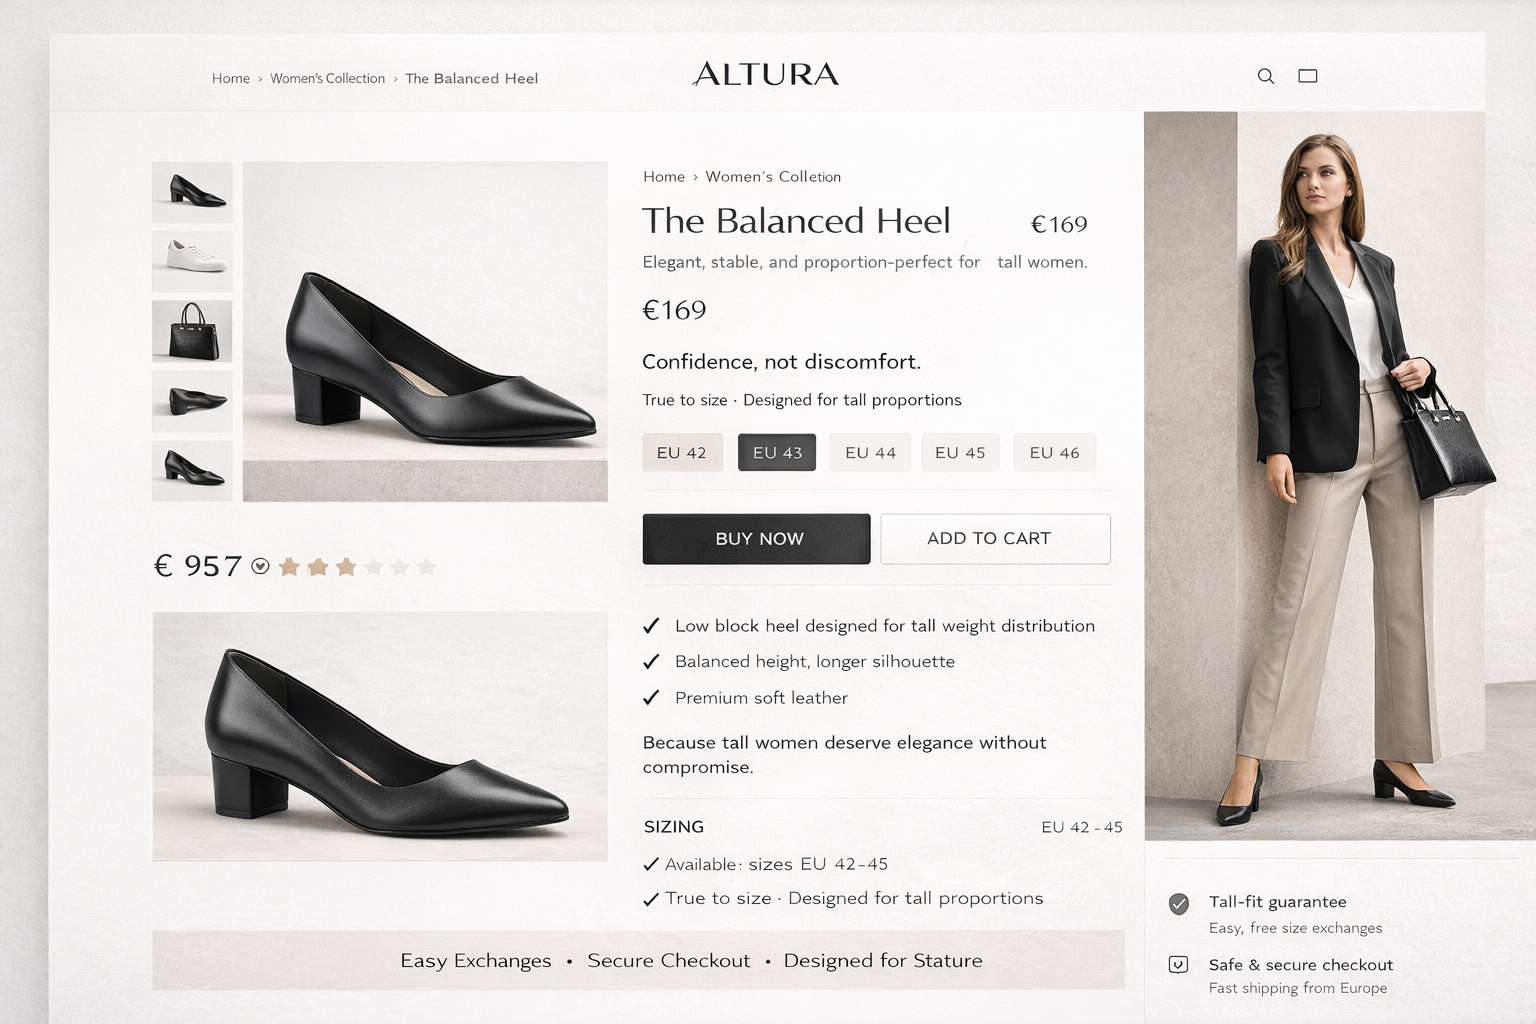View the black handbag thumbnail

[192, 331]
